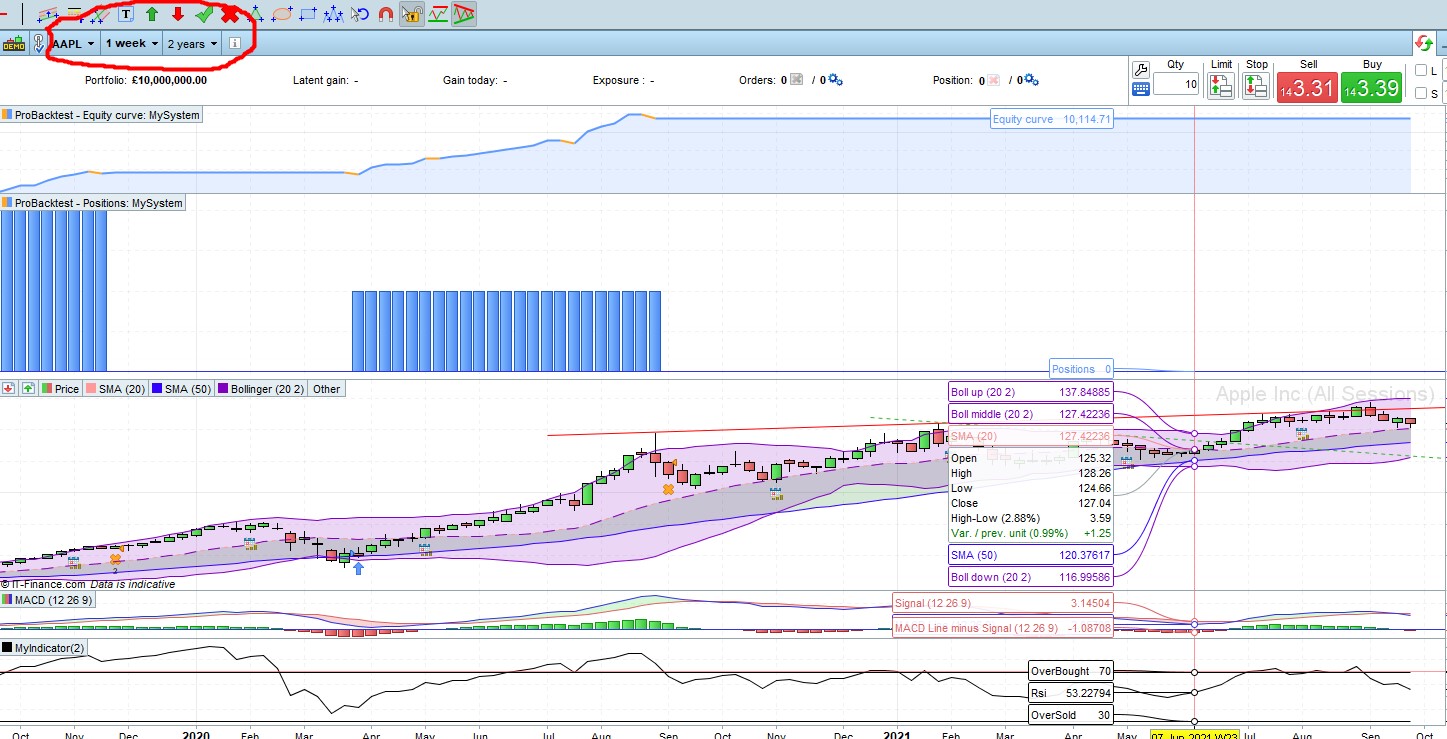Enable the S checkbox

coord(1421,93)
